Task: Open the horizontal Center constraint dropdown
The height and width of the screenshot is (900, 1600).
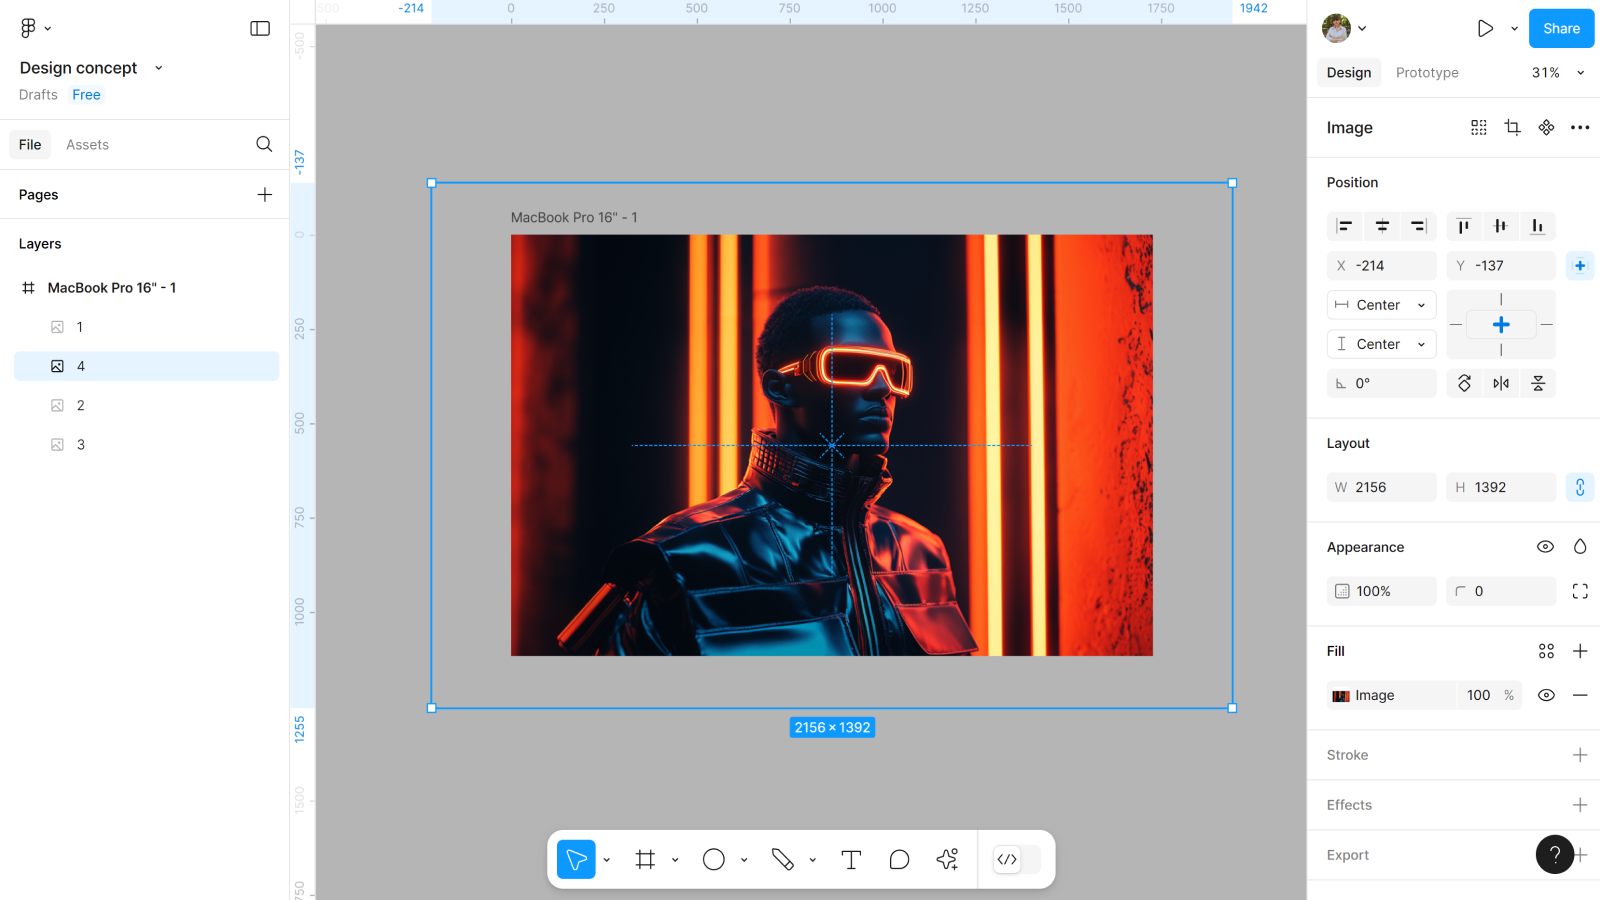Action: (1381, 305)
